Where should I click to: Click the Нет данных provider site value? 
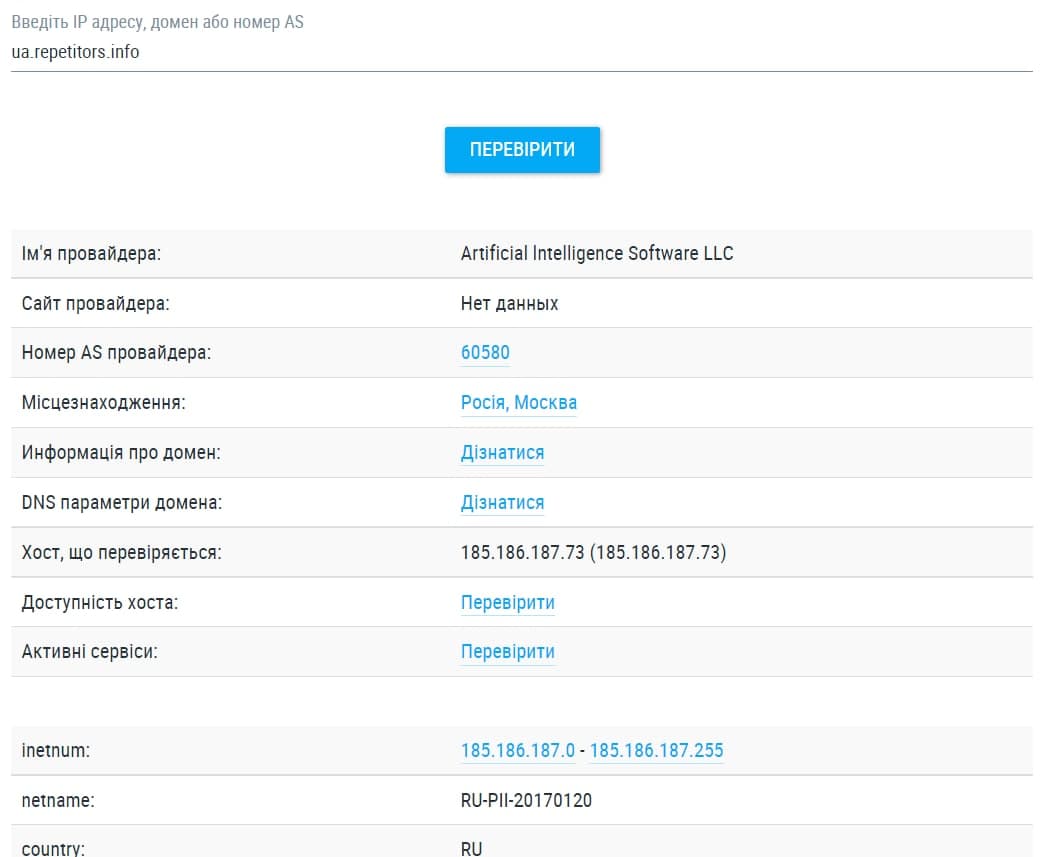point(509,303)
